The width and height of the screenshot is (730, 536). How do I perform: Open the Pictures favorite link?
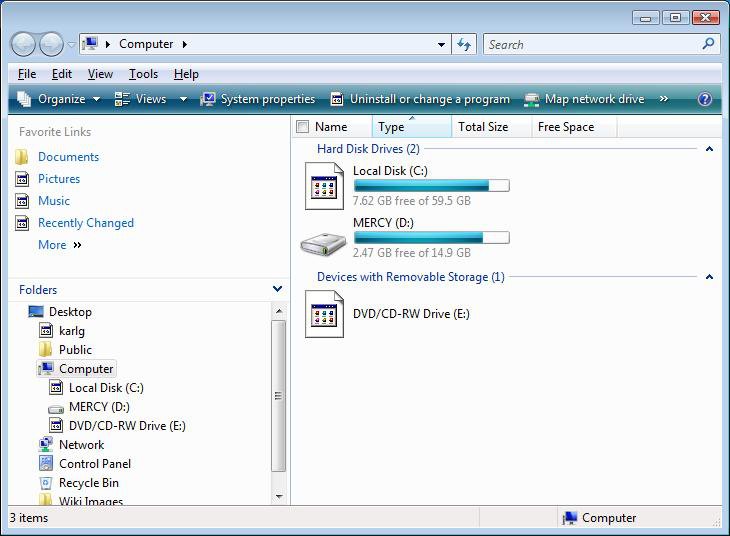[x=59, y=179]
